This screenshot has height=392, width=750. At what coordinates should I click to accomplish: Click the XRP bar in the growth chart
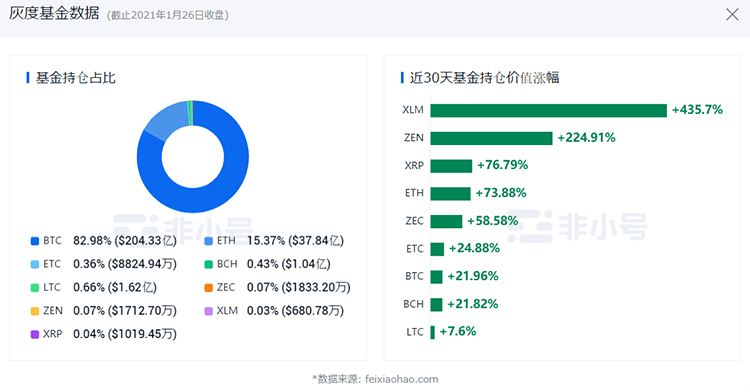(451, 166)
